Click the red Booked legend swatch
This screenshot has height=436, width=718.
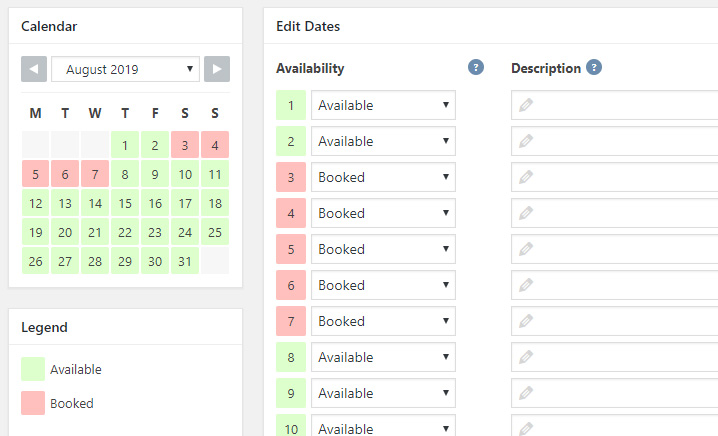[x=33, y=403]
